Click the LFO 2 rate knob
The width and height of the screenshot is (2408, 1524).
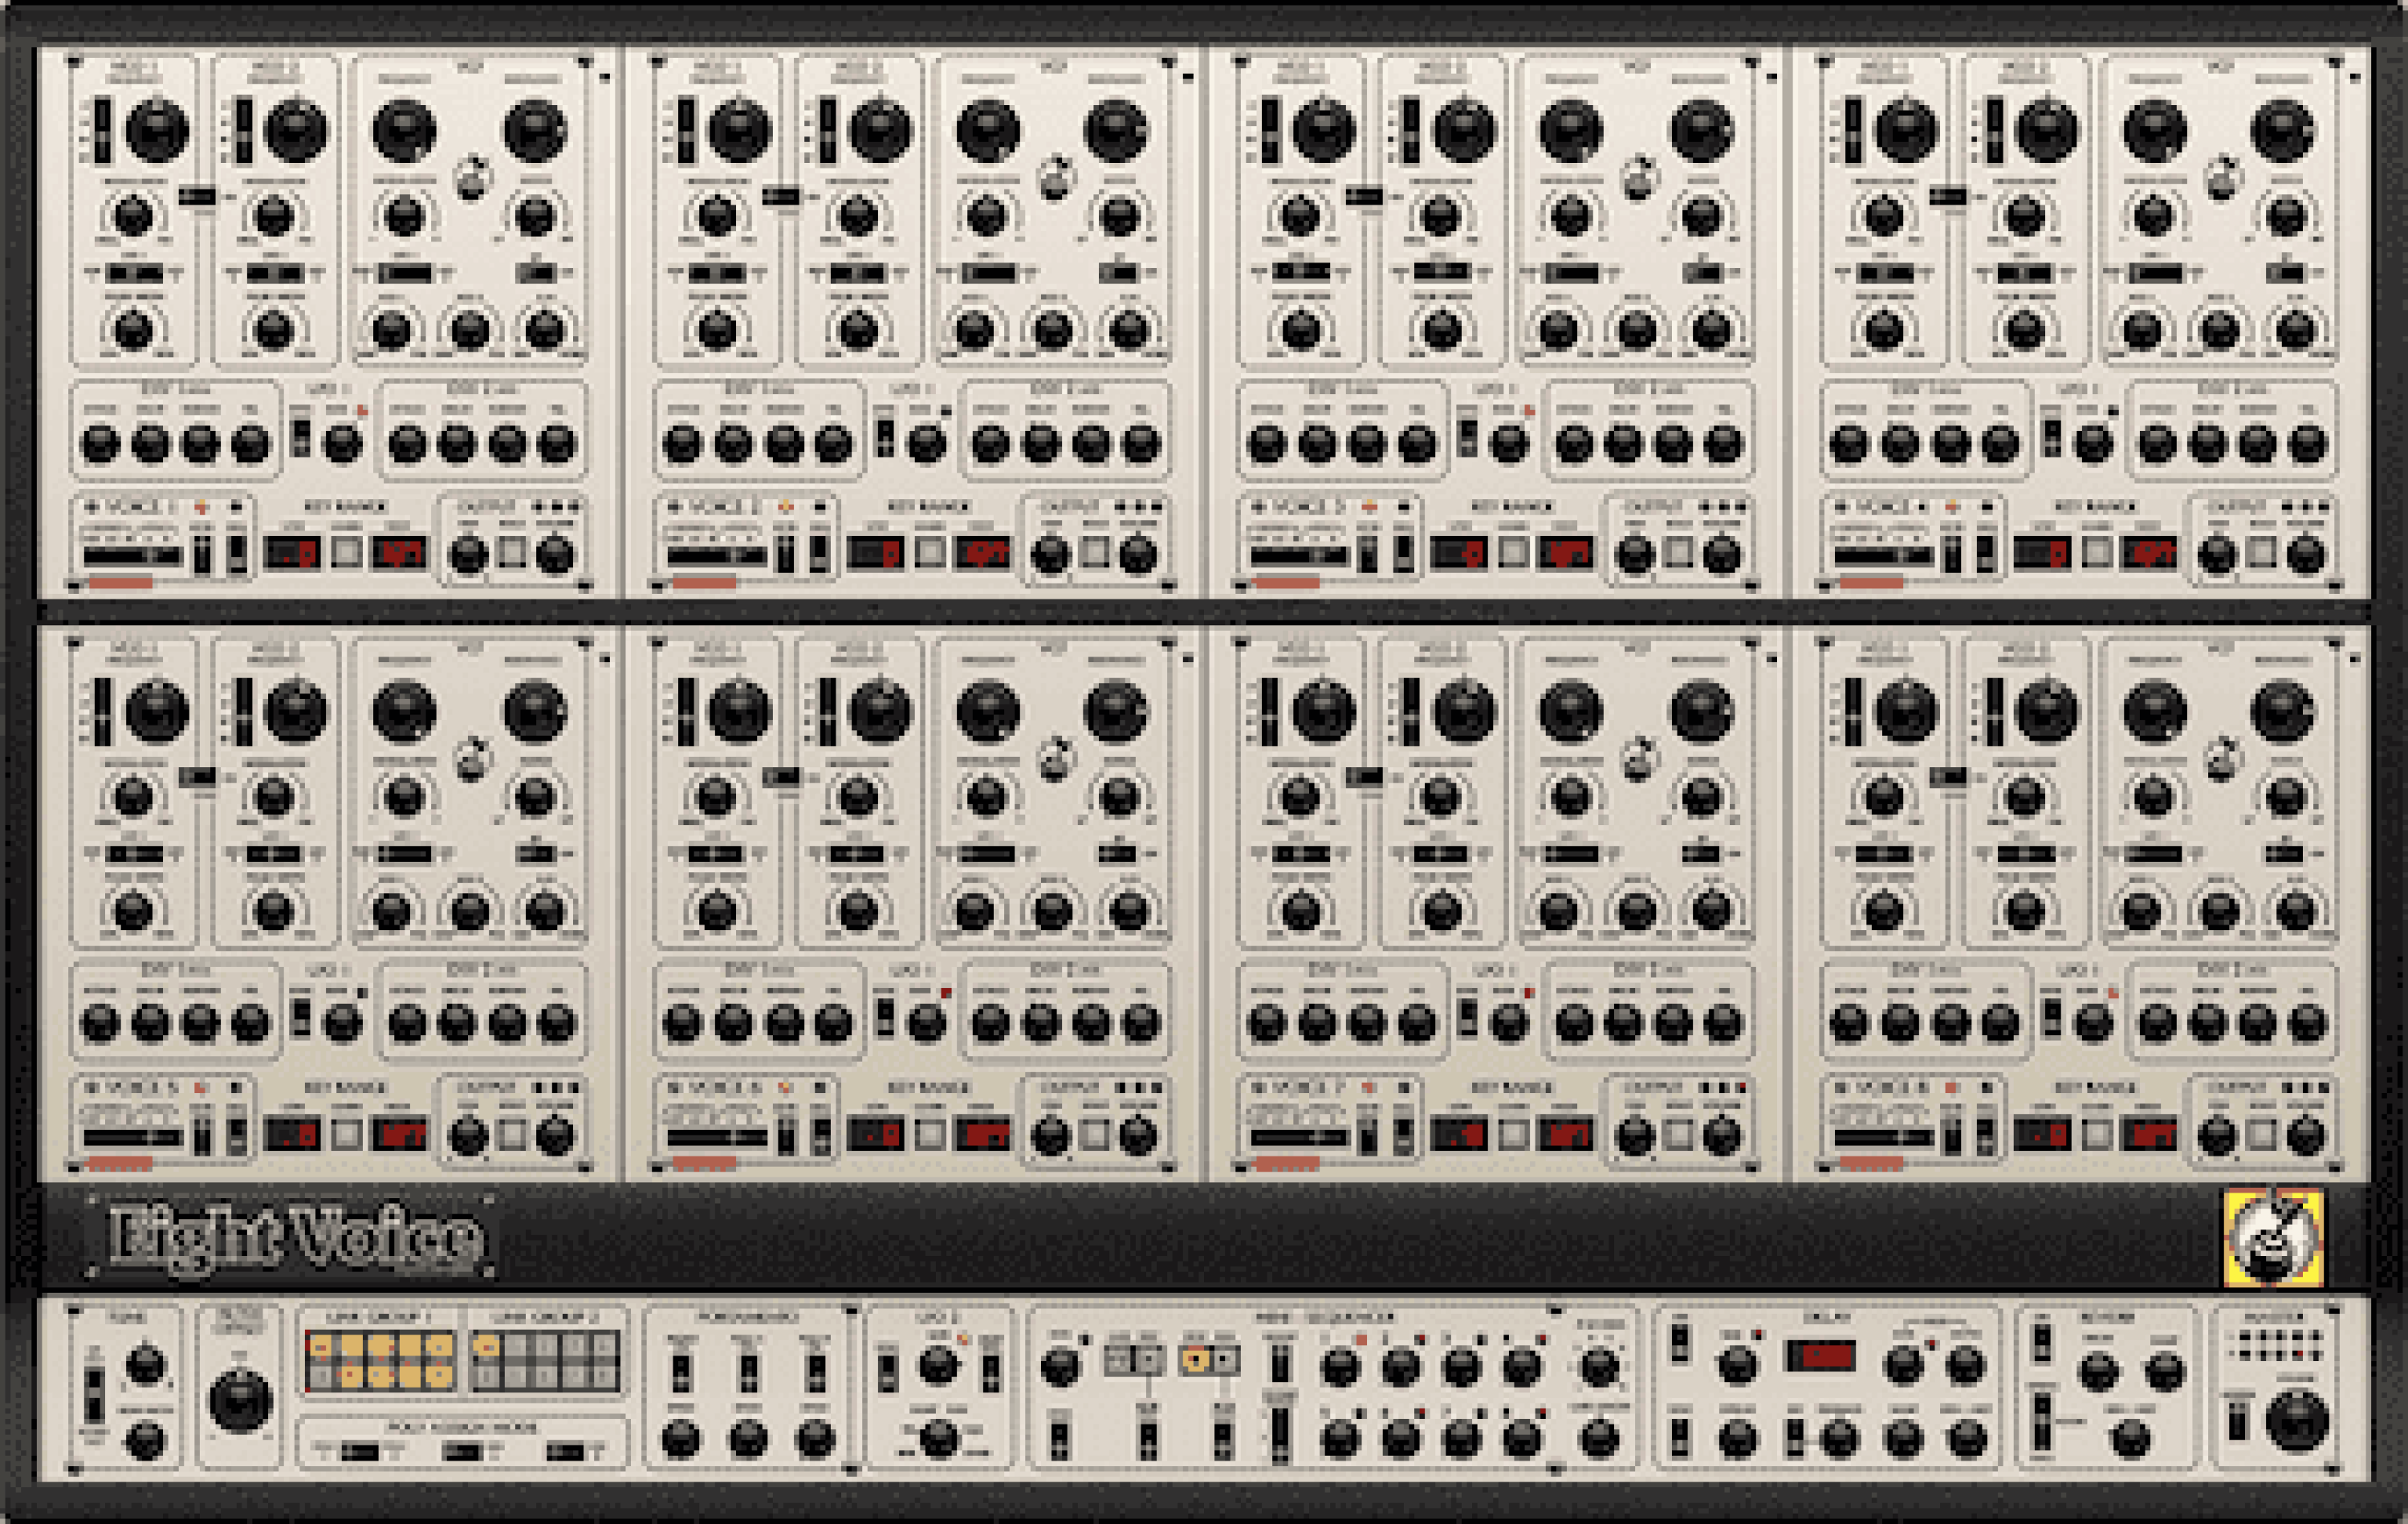[x=938, y=1365]
